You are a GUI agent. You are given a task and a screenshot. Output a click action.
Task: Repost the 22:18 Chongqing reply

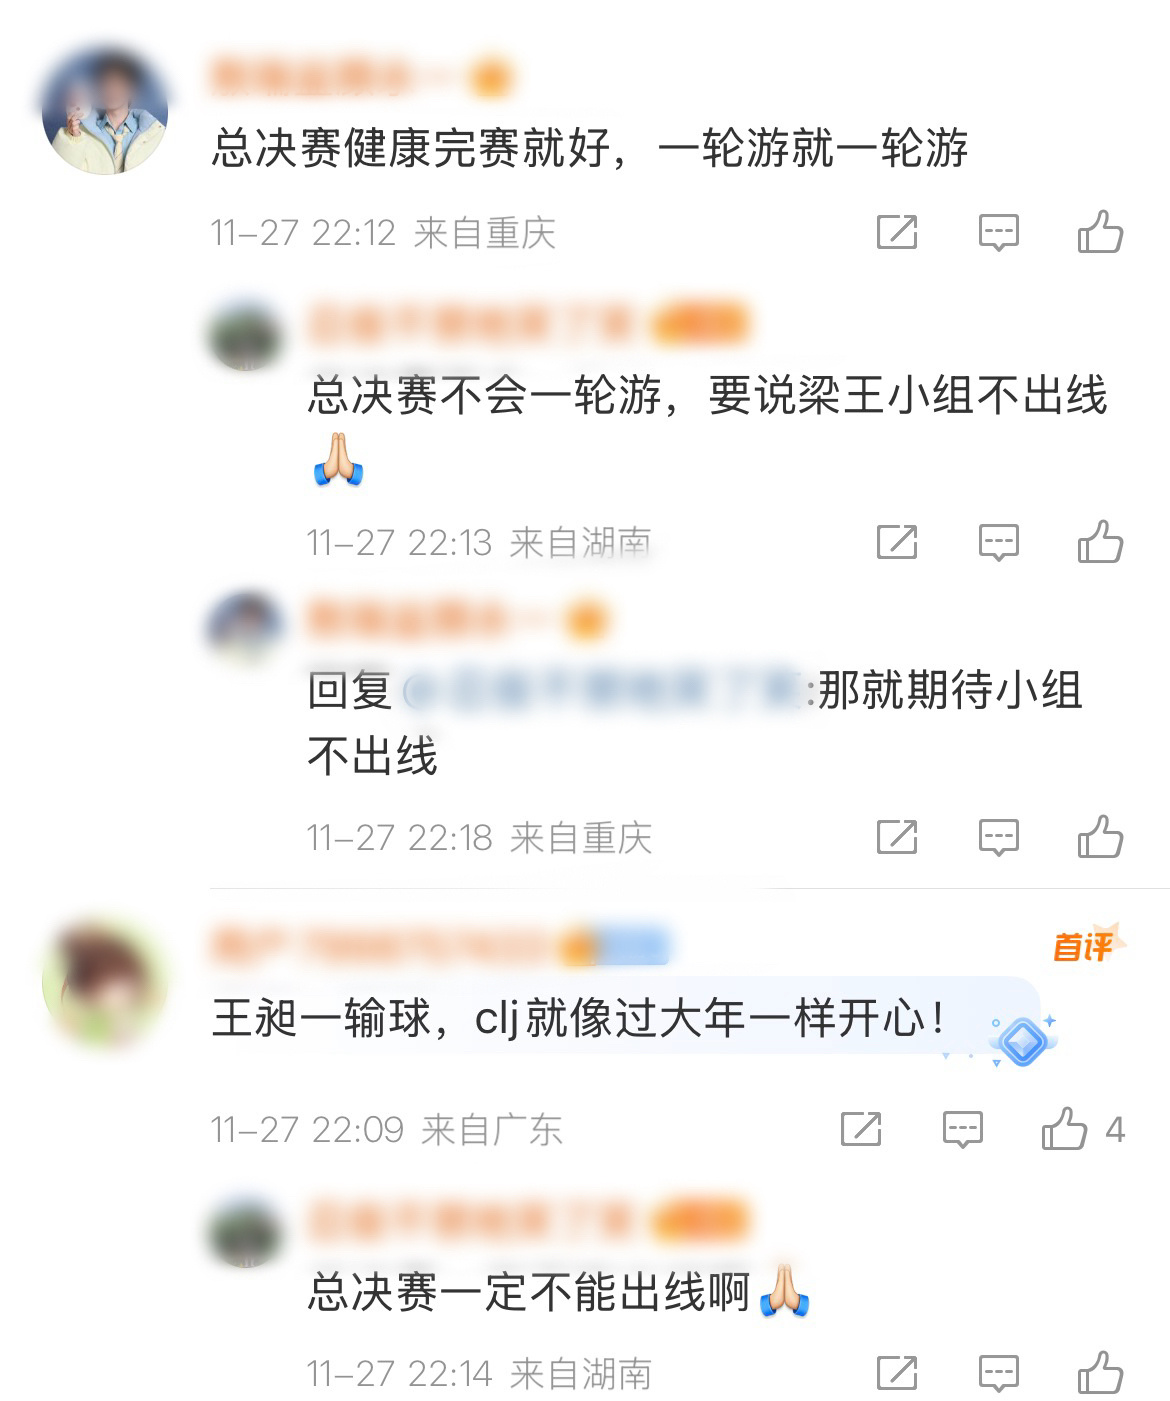[x=897, y=837]
